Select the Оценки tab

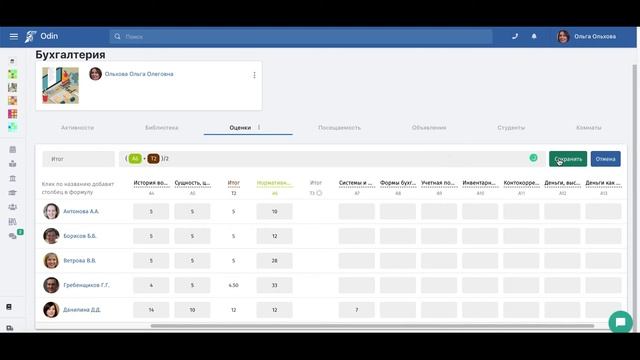click(x=240, y=128)
